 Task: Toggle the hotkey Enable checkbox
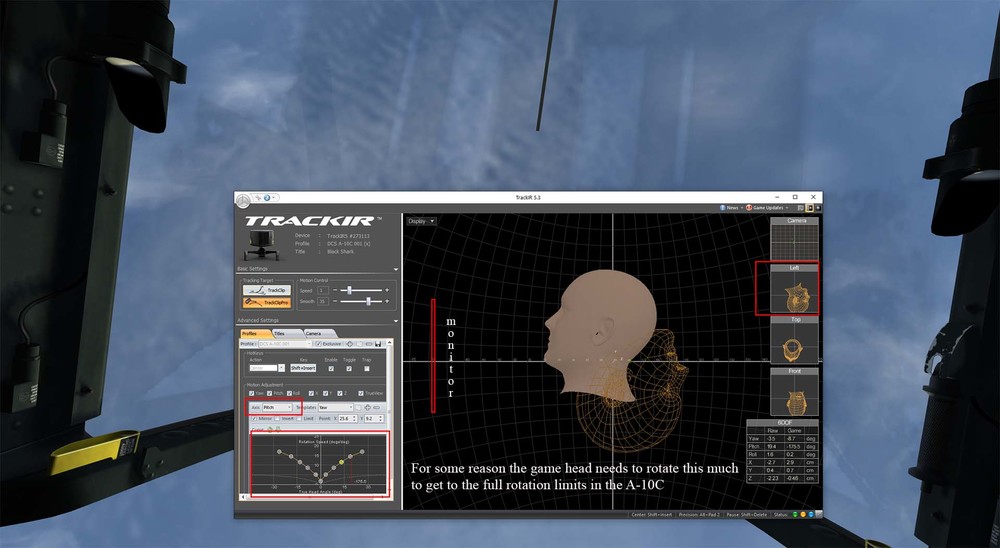click(331, 369)
